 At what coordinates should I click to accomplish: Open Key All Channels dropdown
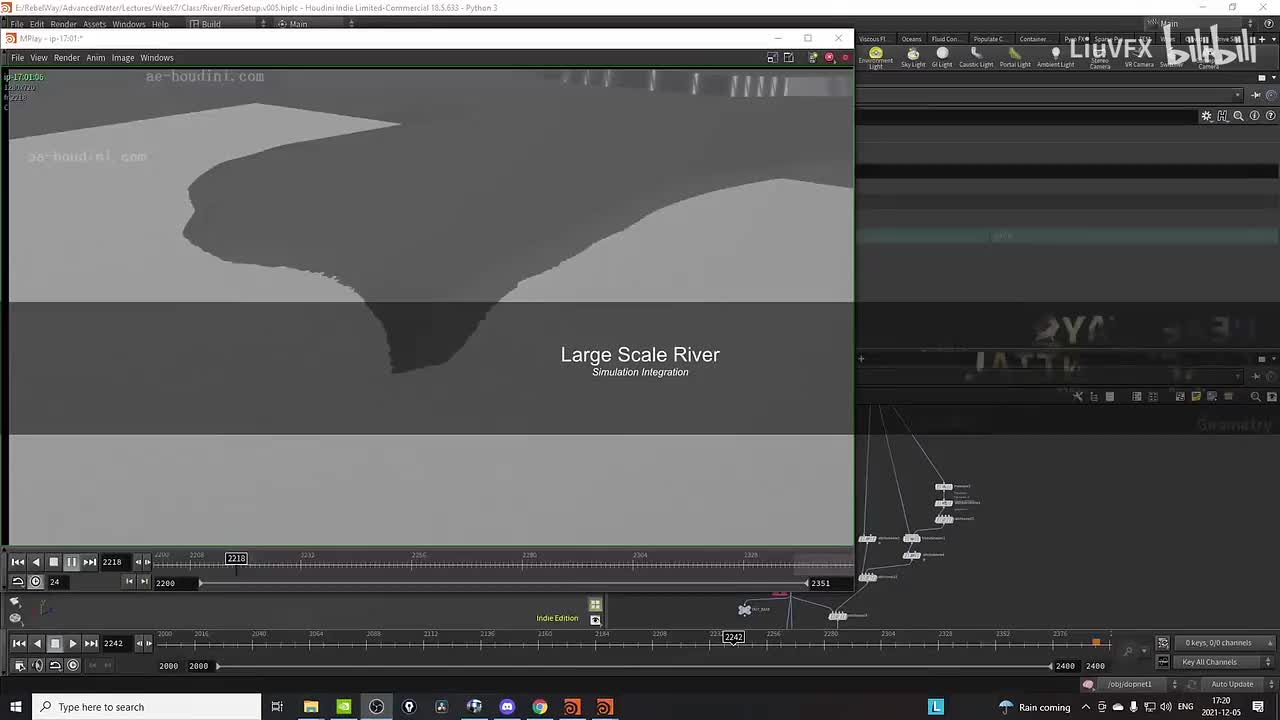pos(1224,662)
